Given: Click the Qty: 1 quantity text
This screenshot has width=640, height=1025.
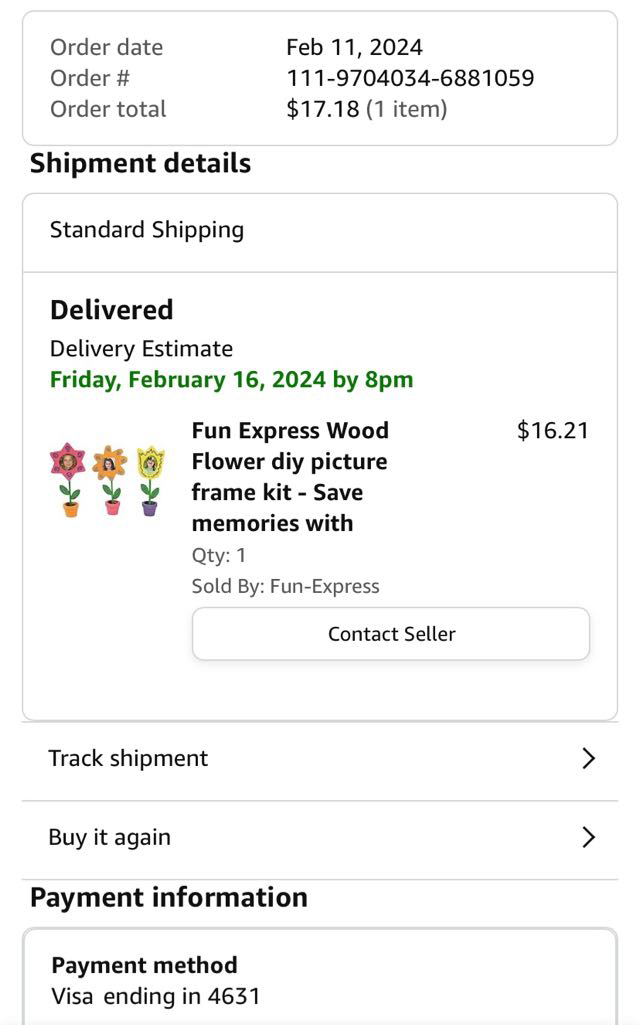Looking at the screenshot, I should 218,555.
